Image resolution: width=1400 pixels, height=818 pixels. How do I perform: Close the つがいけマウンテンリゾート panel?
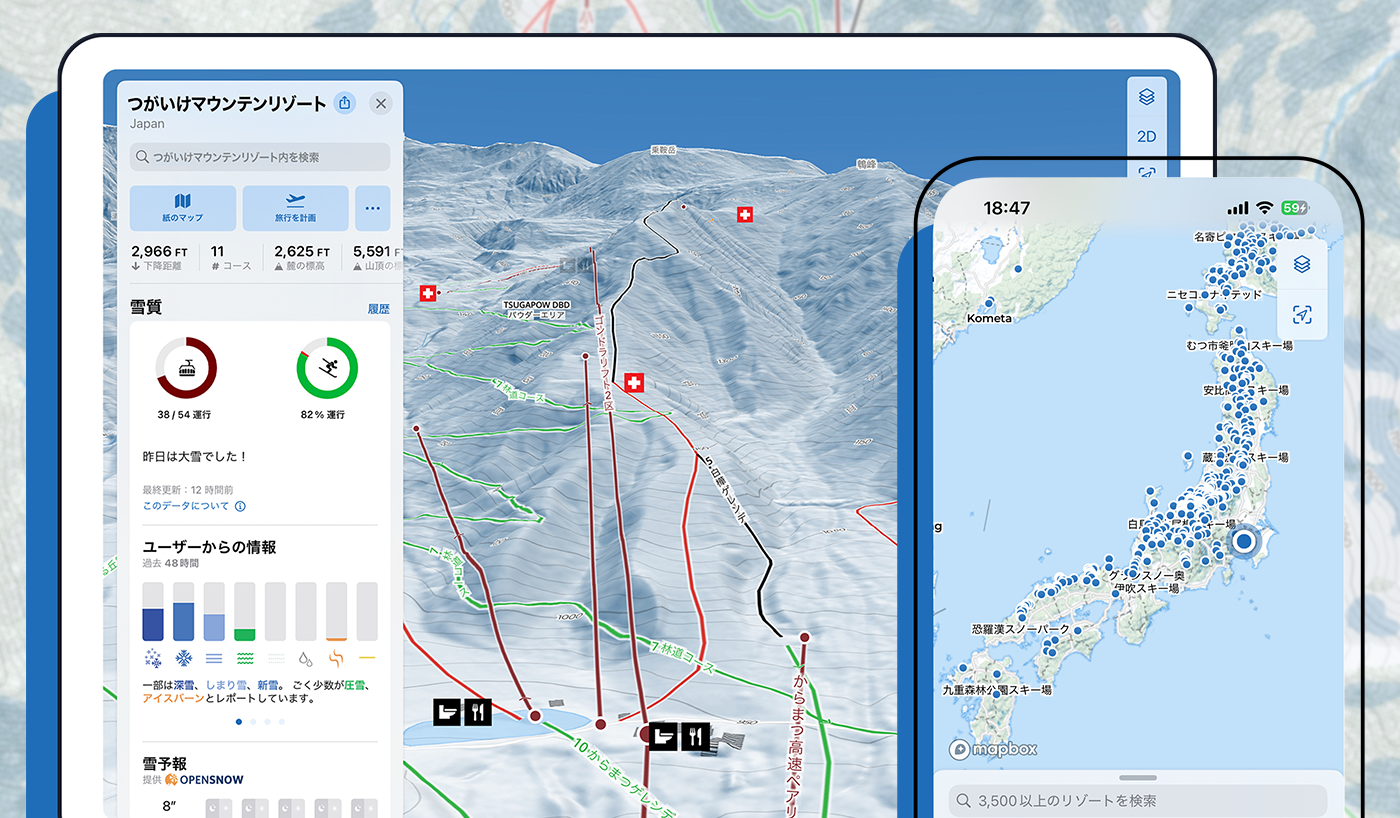point(380,103)
